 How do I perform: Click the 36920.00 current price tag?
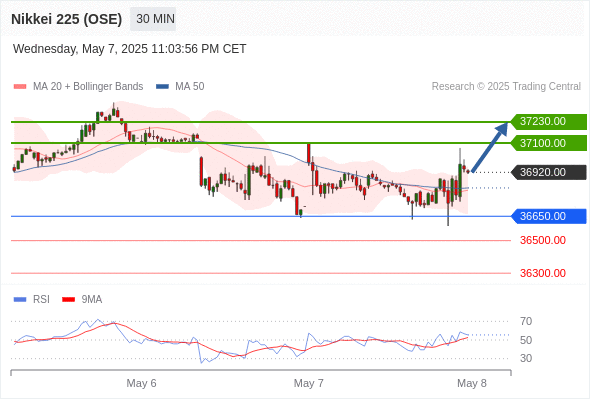(x=549, y=172)
